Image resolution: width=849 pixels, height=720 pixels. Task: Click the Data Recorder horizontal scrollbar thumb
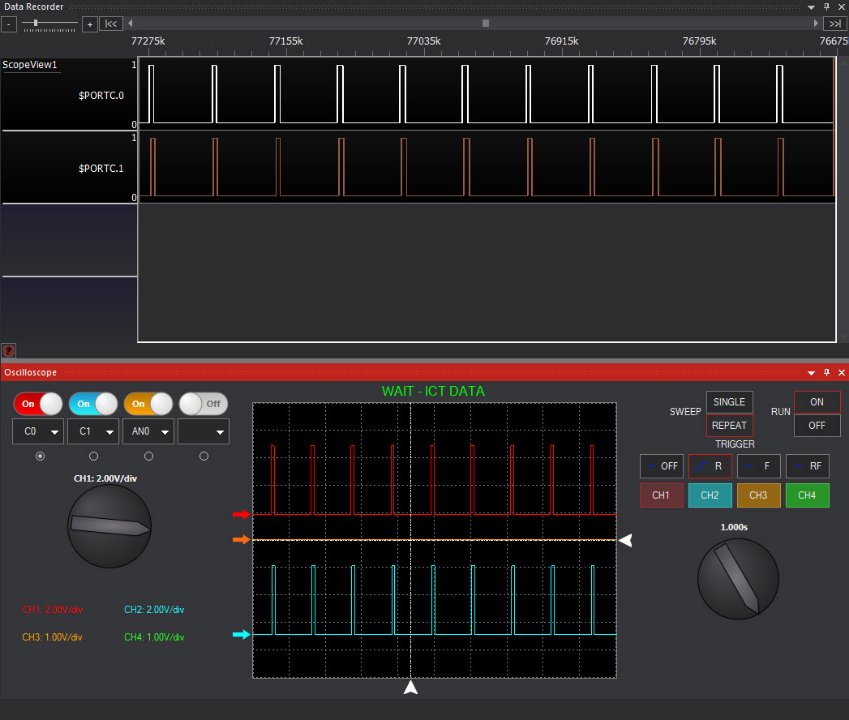(486, 23)
